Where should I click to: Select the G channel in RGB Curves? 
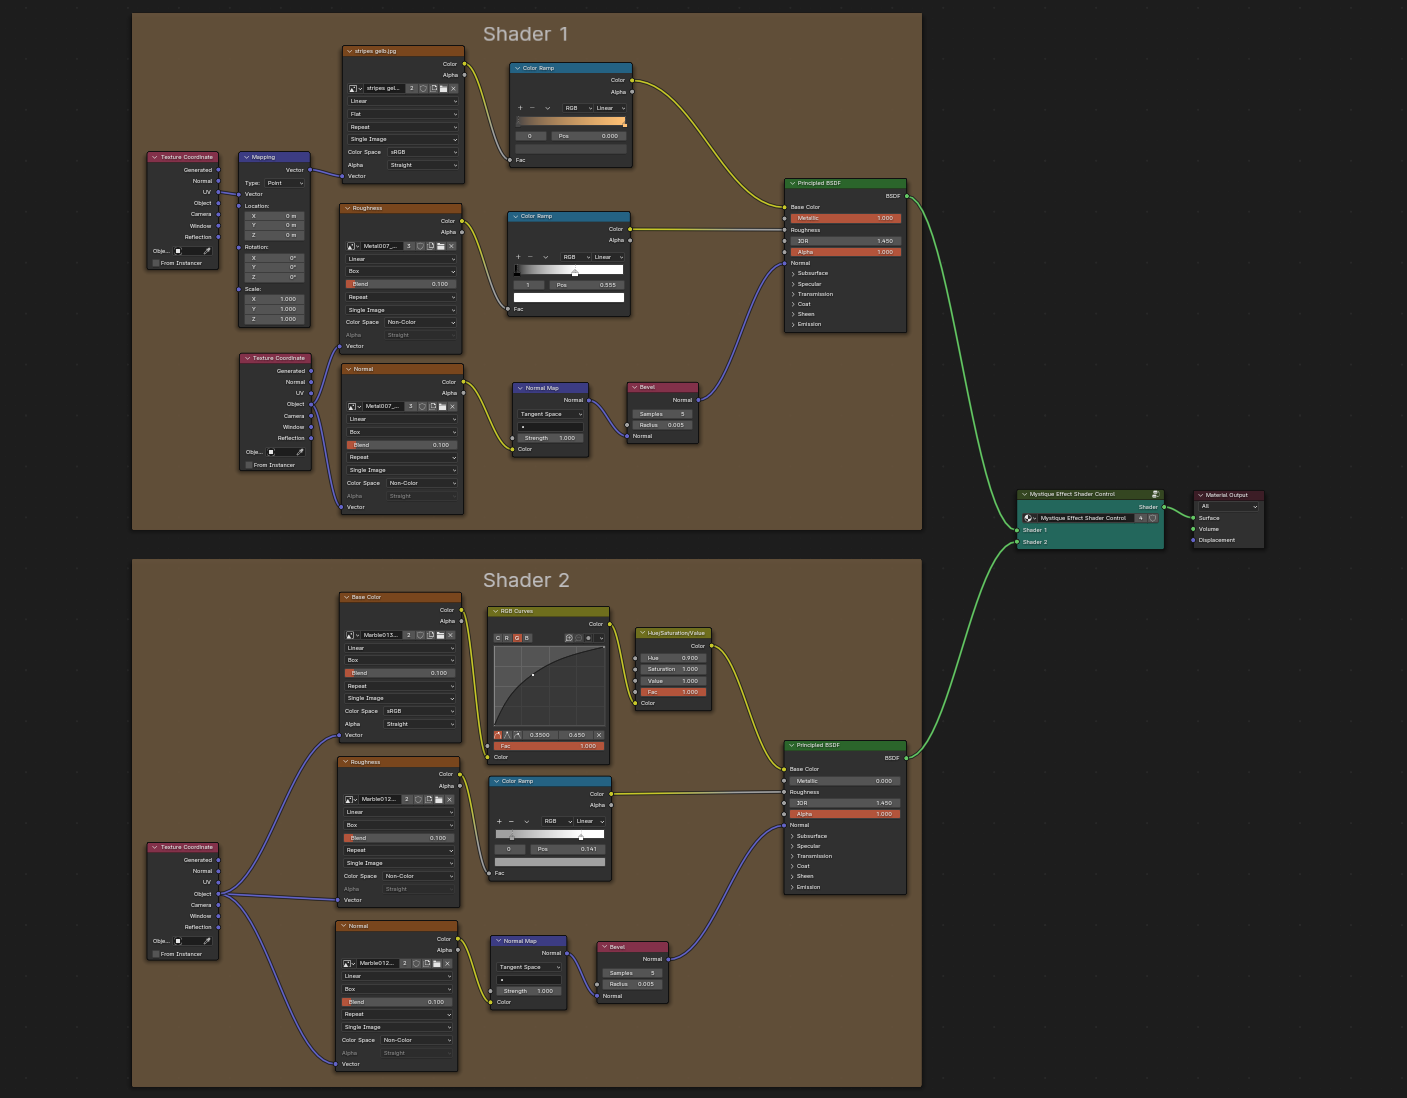517,637
